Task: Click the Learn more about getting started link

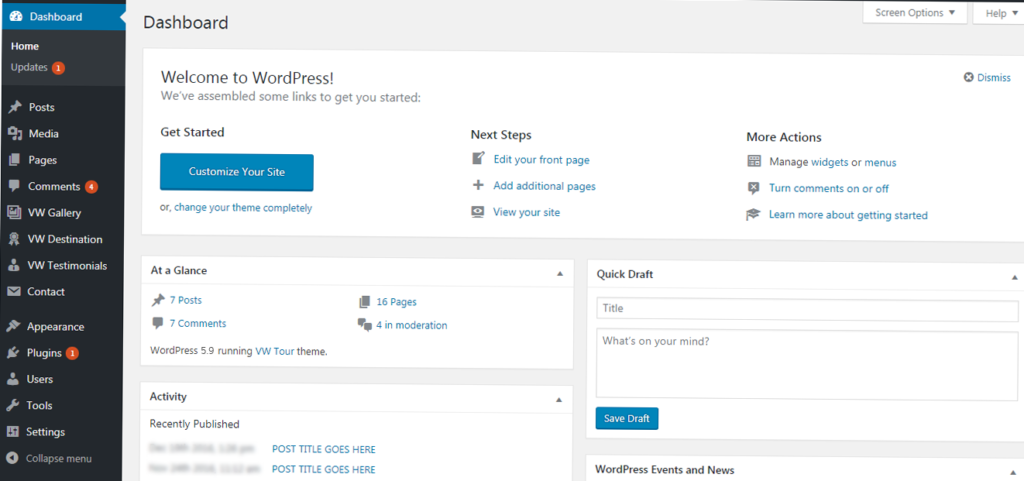Action: point(848,215)
